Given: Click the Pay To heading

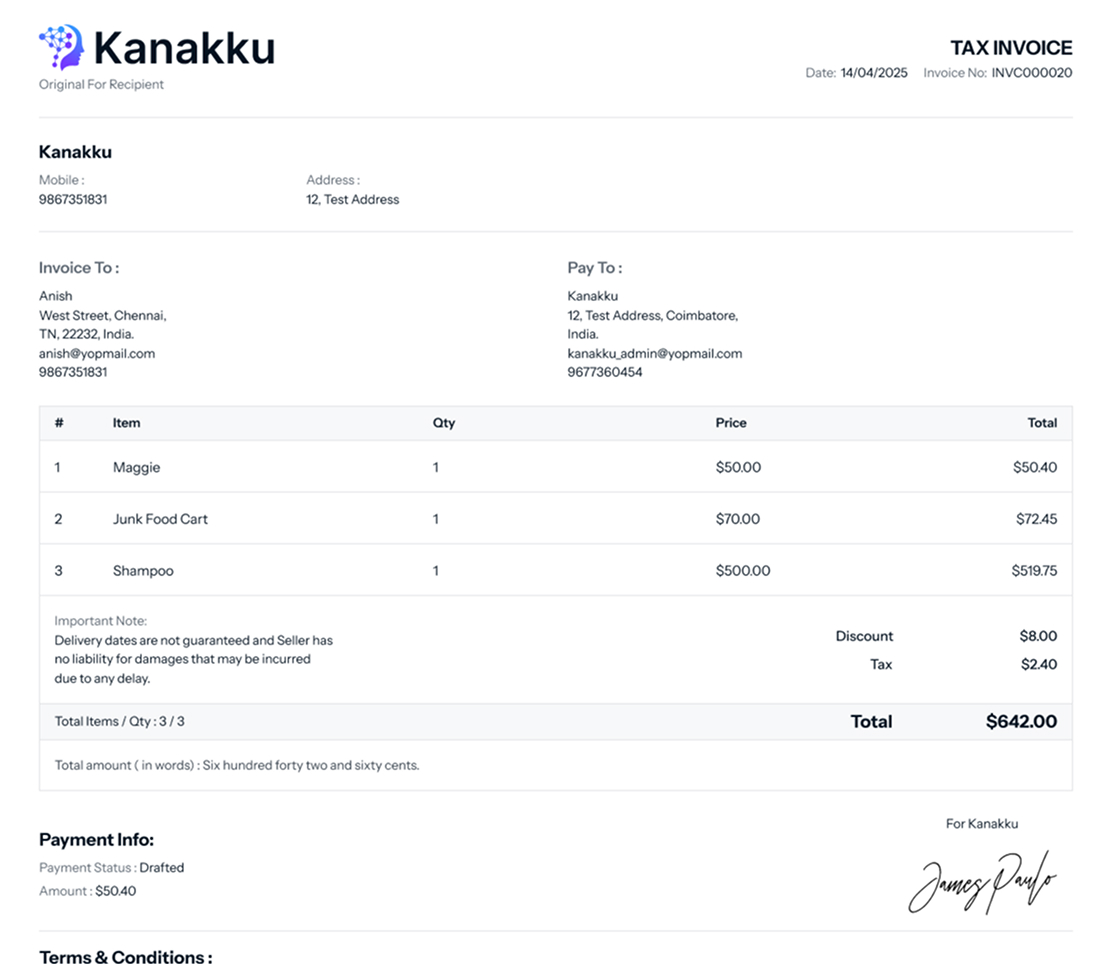Looking at the screenshot, I should [x=594, y=267].
